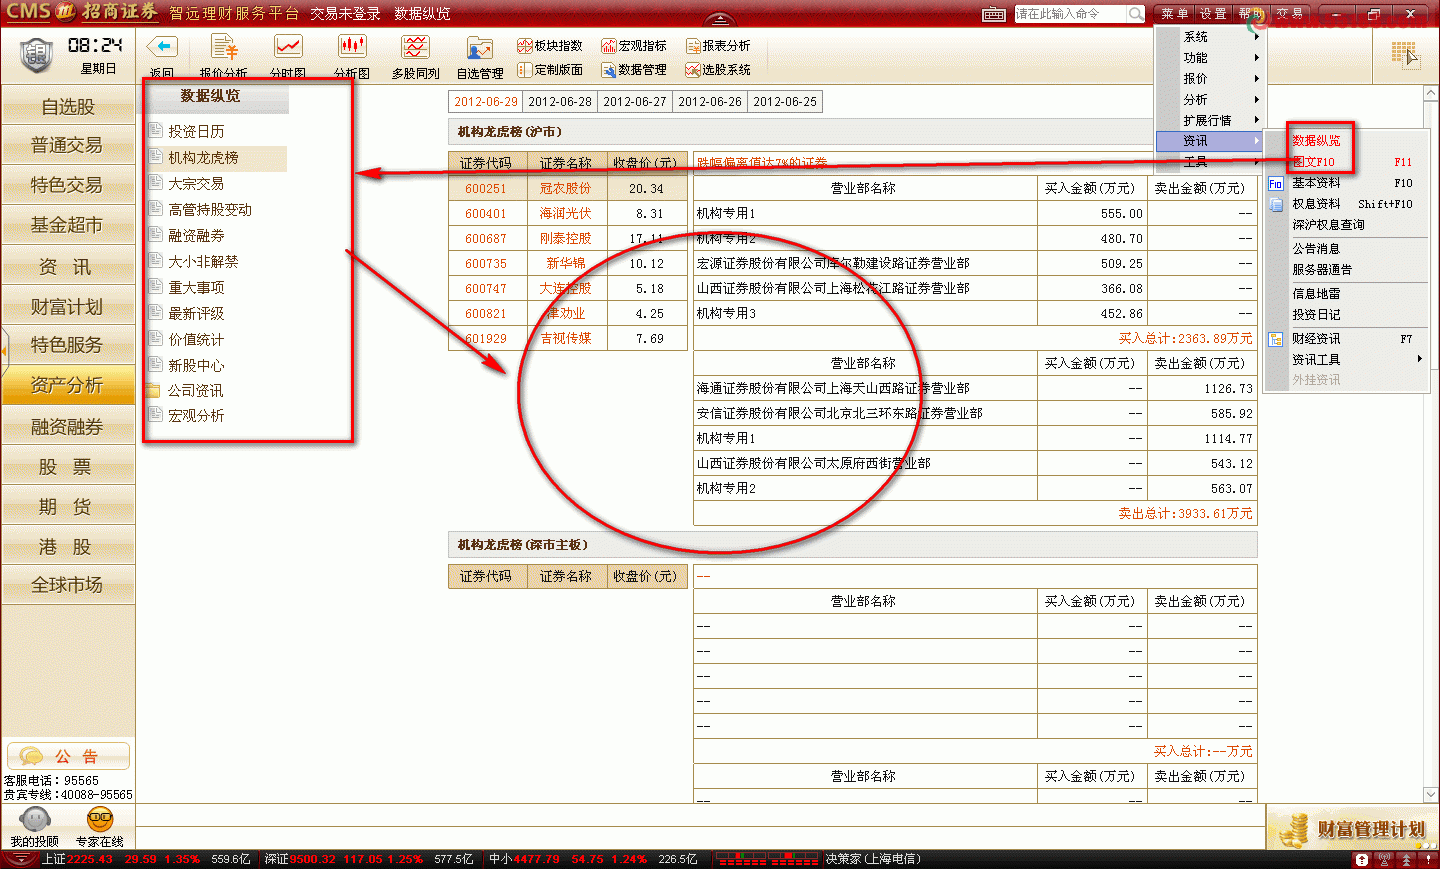
Task: Open 宏观指标 macro indicators
Action: pos(634,45)
